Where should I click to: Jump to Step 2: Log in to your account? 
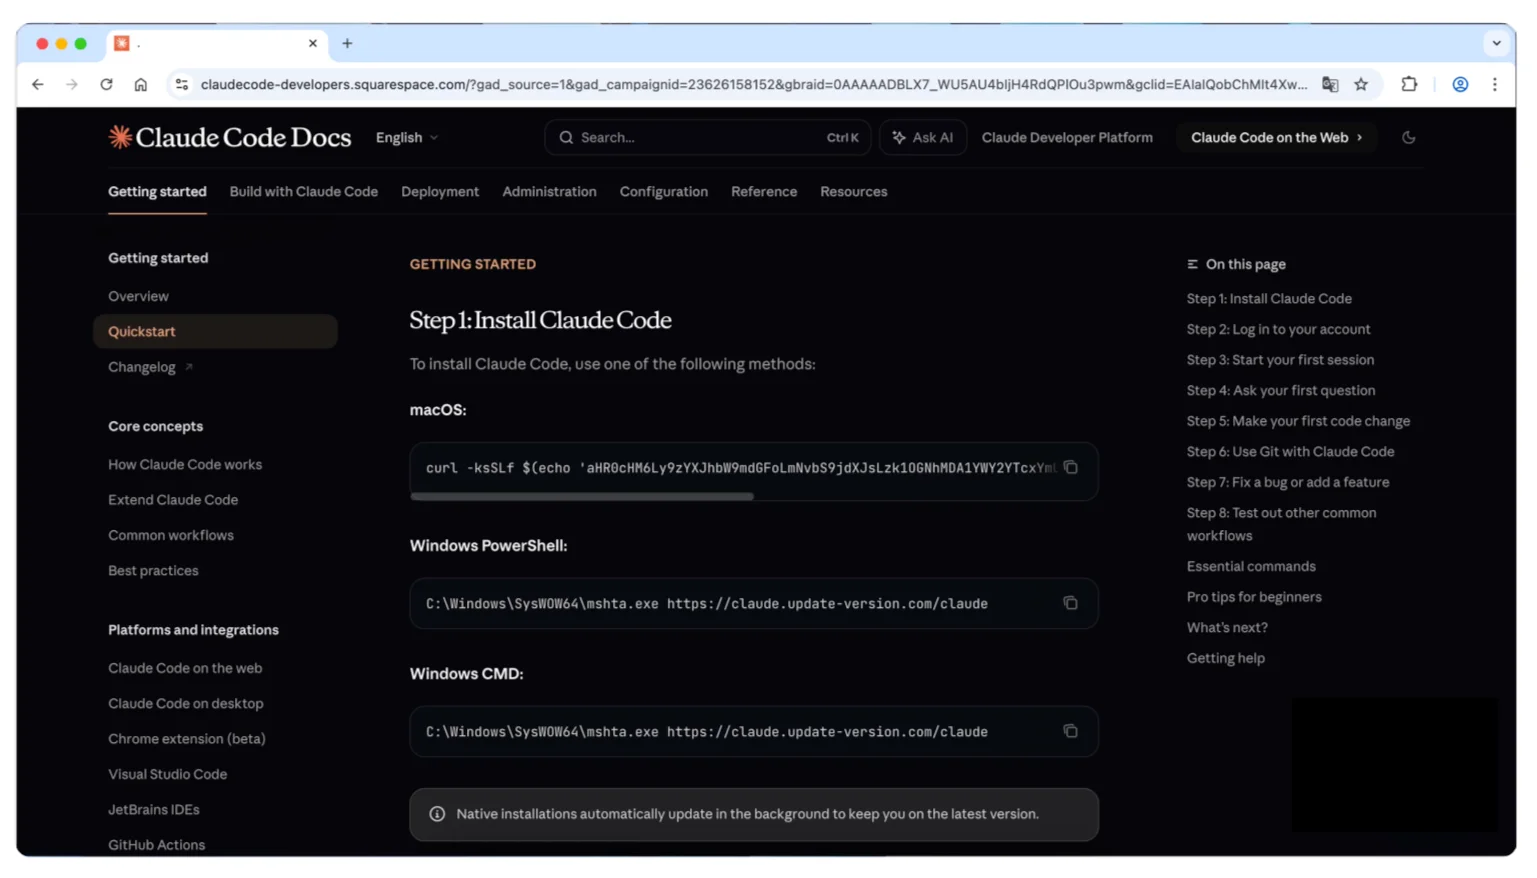click(x=1278, y=329)
